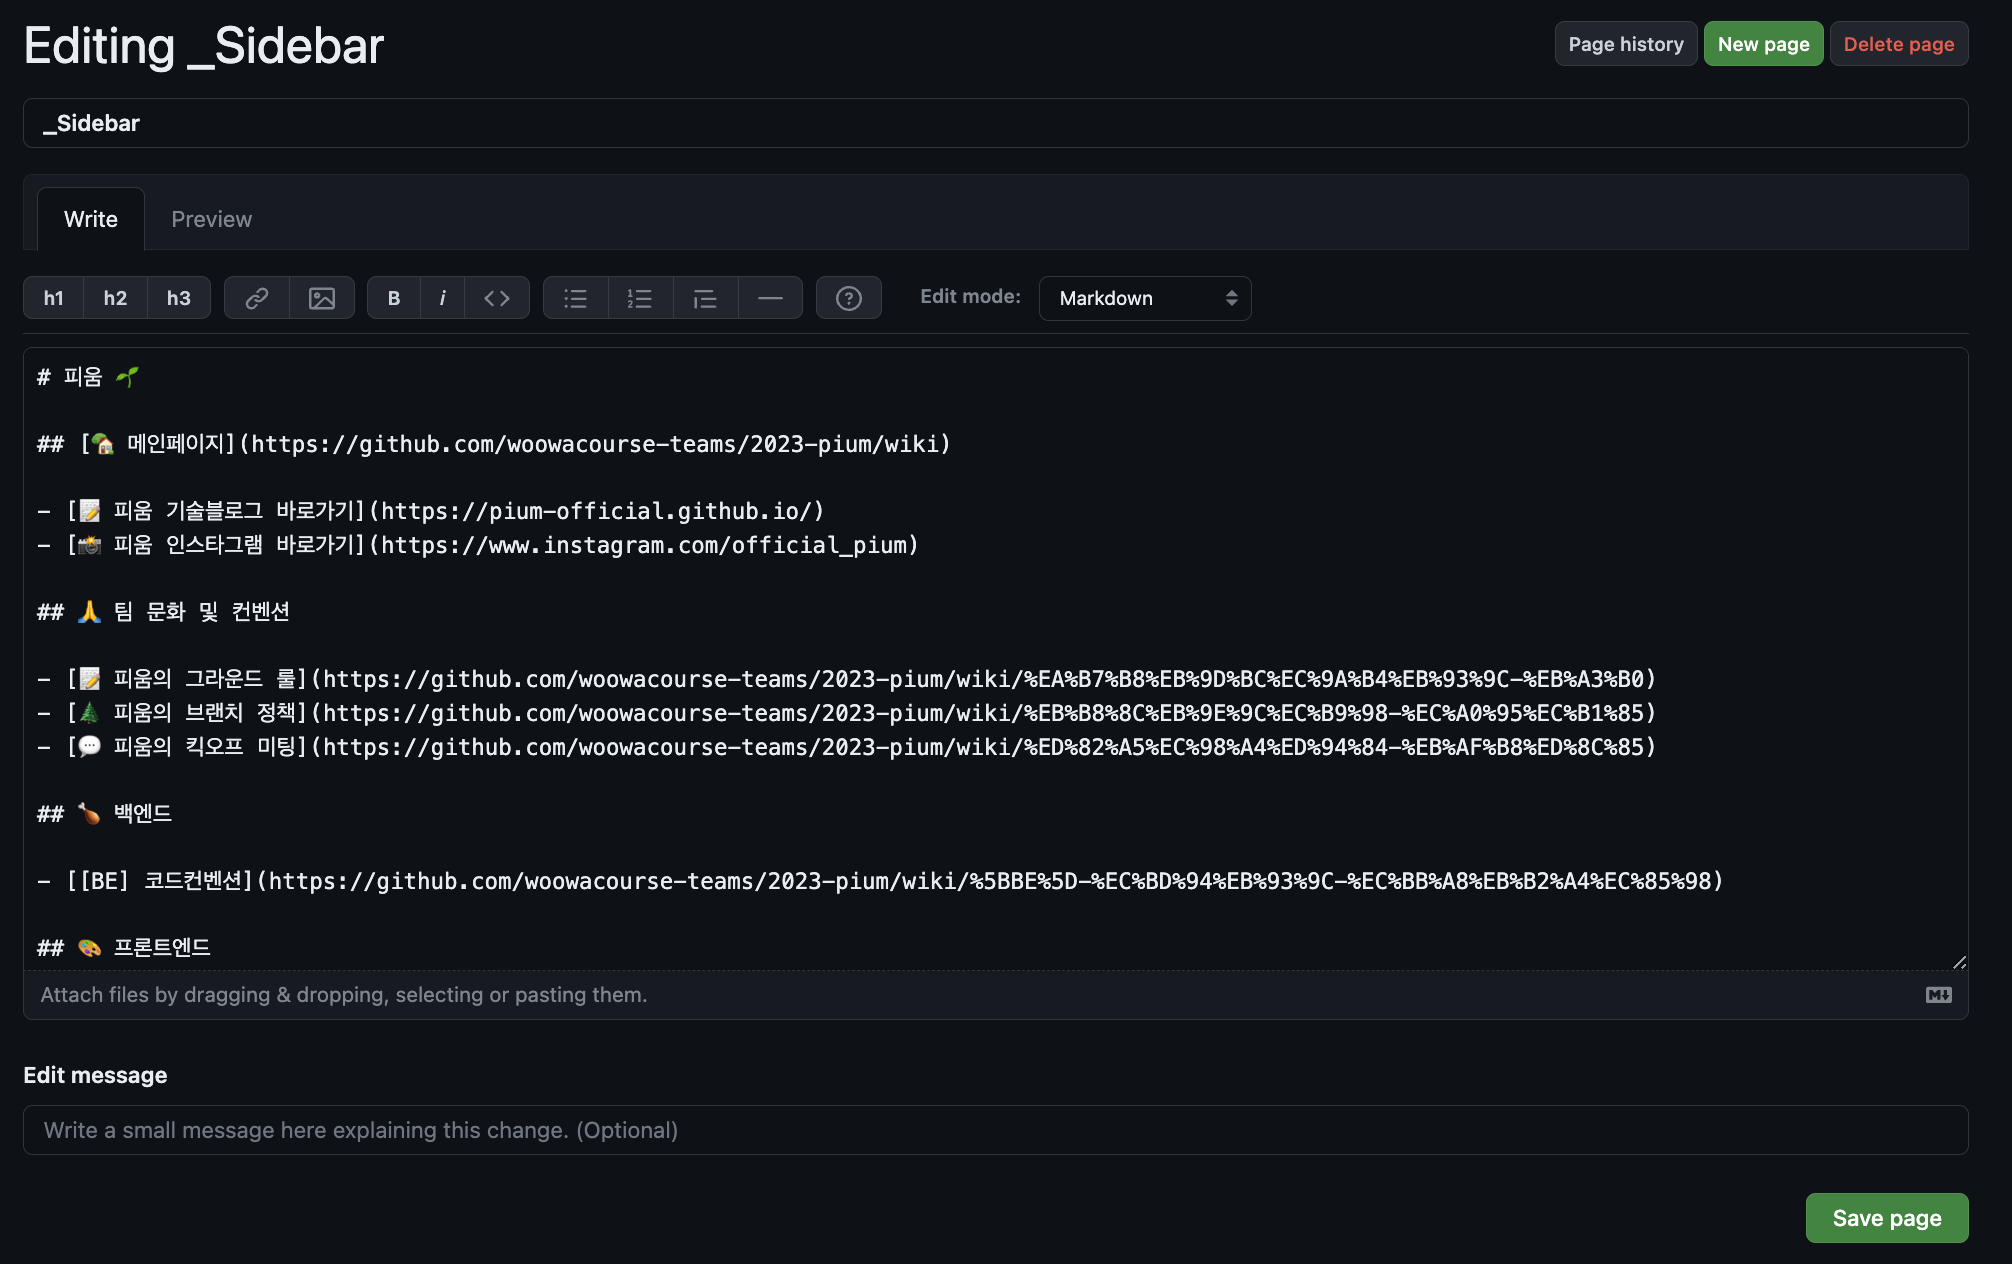2012x1264 pixels.
Task: Insert an h3 heading
Action: pyautogui.click(x=179, y=298)
